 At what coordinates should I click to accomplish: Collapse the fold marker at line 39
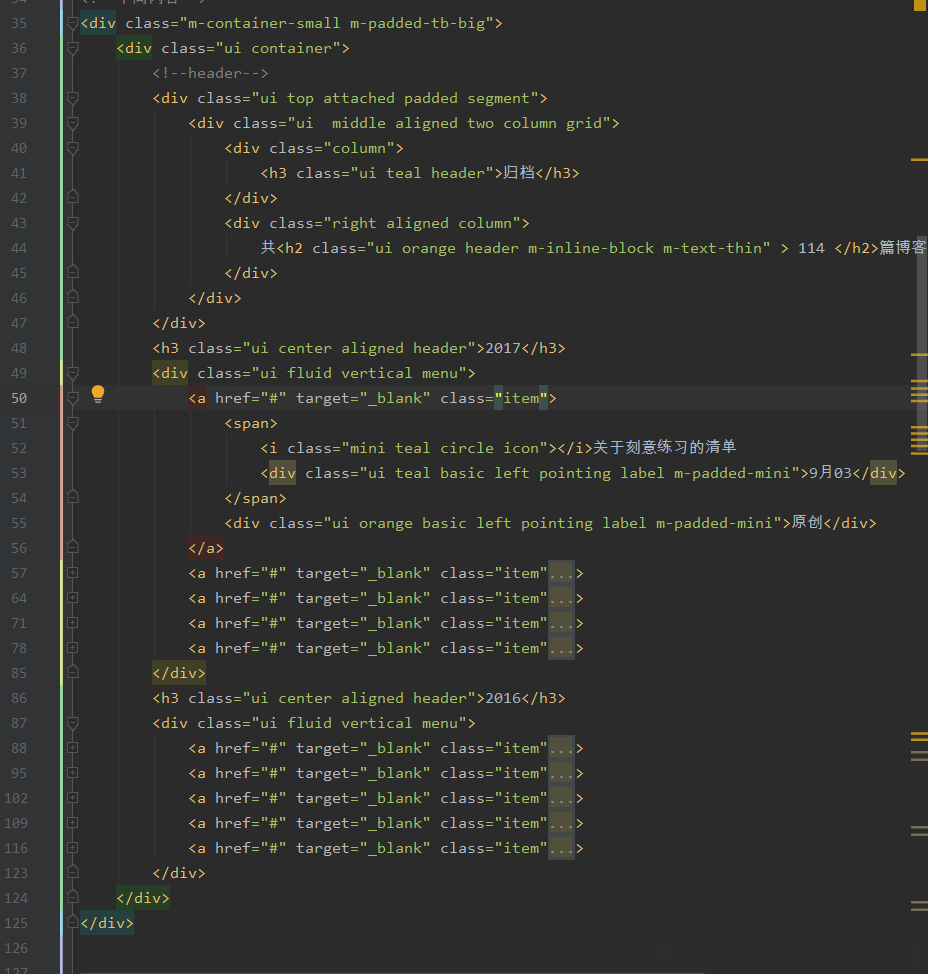tap(73, 123)
